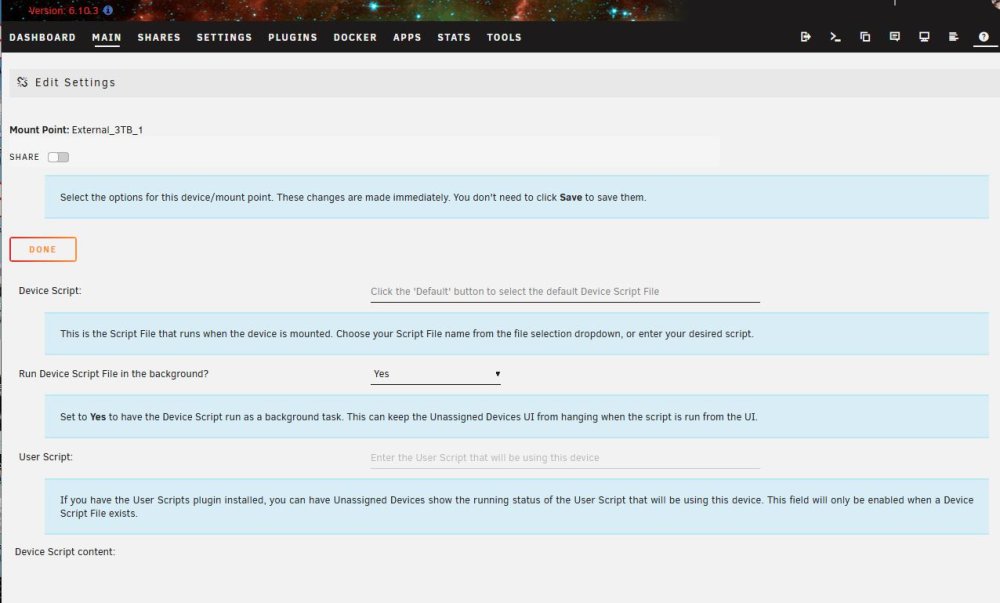Toggle the help question-mark icon
The width and height of the screenshot is (1000, 603).
coord(983,37)
